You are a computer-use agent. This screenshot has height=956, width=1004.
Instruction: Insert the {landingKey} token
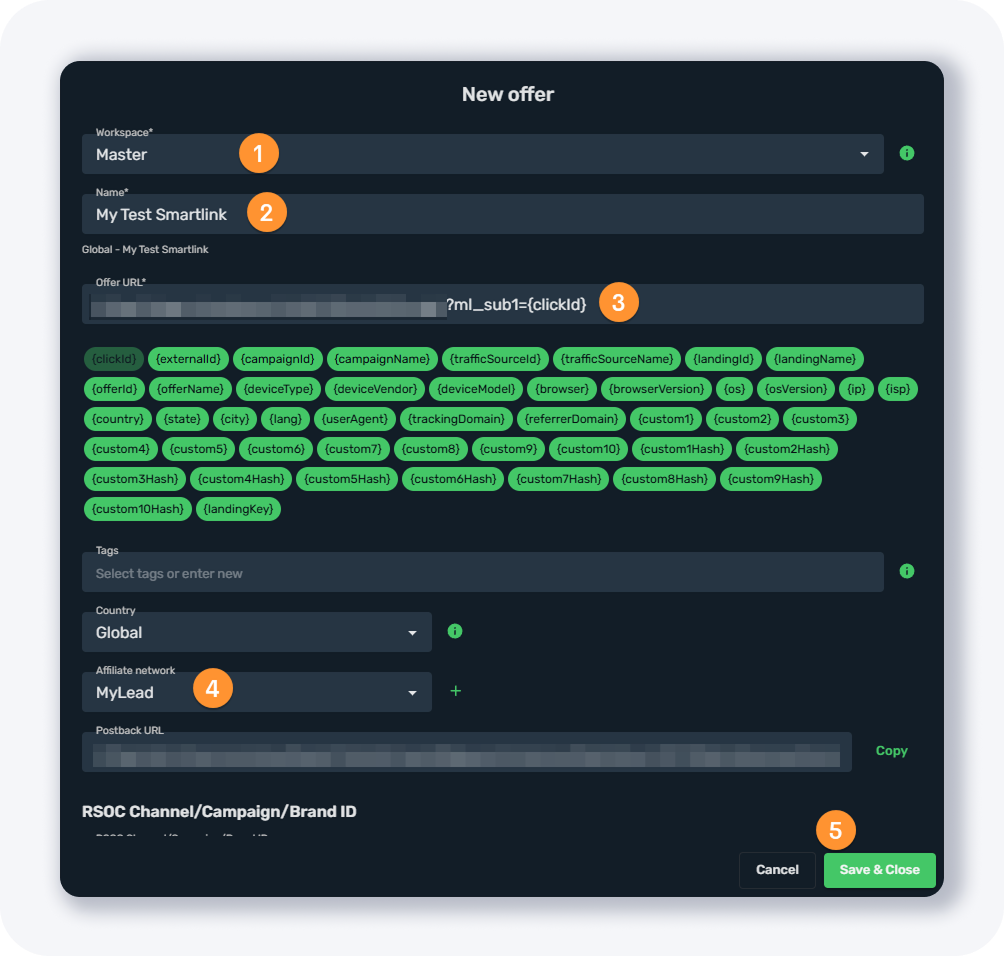[x=239, y=509]
